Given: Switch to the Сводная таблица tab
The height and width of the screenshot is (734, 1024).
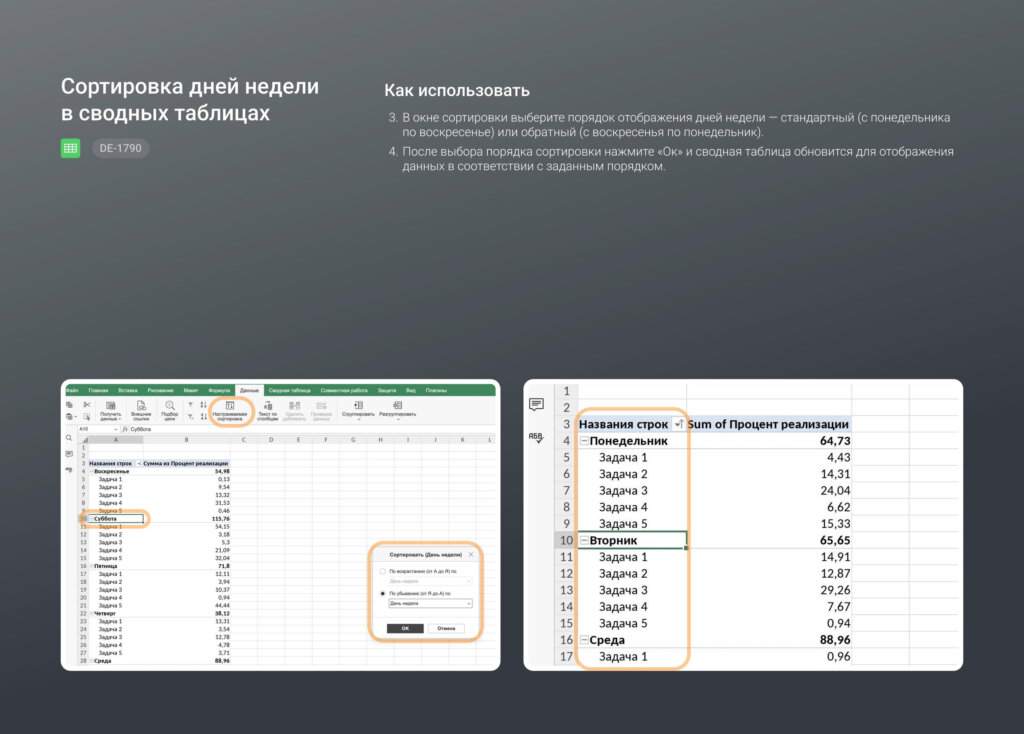Looking at the screenshot, I should click(x=289, y=390).
